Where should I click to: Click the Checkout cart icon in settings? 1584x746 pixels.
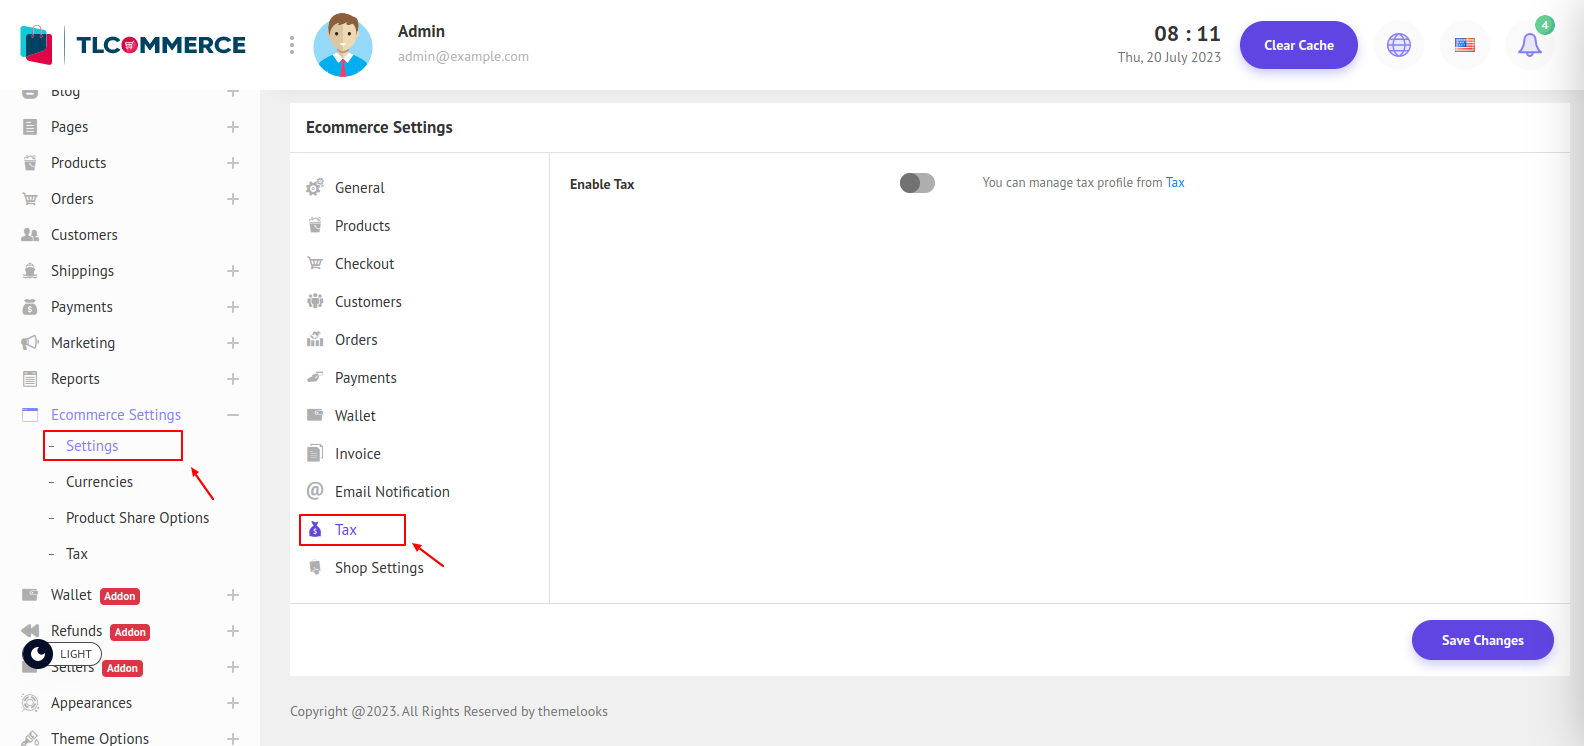click(x=315, y=264)
